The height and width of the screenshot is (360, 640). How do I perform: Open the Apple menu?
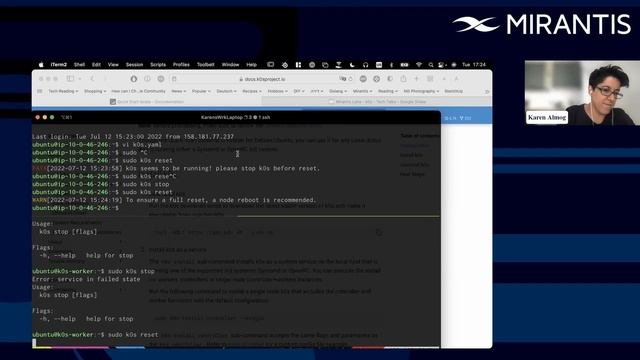click(41, 65)
